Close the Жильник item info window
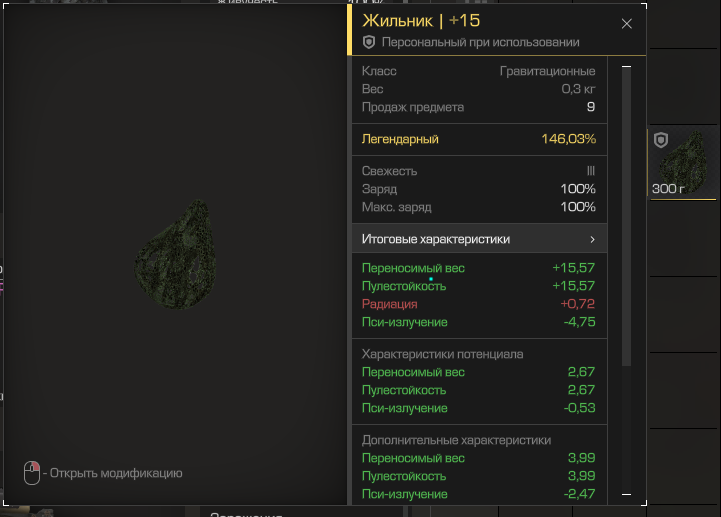This screenshot has height=517, width=721. [627, 23]
